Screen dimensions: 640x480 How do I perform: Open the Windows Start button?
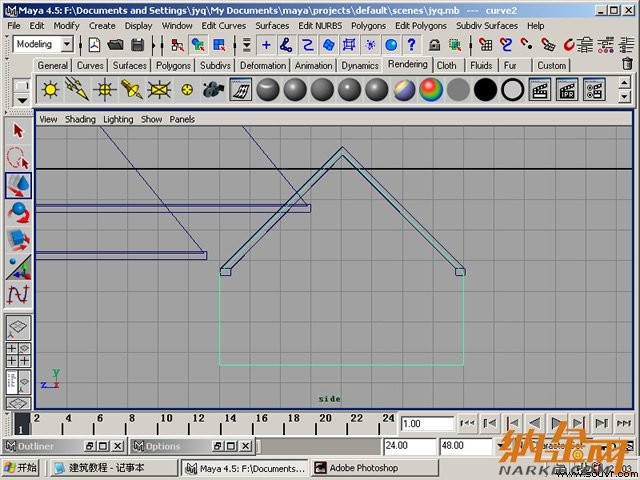21,468
